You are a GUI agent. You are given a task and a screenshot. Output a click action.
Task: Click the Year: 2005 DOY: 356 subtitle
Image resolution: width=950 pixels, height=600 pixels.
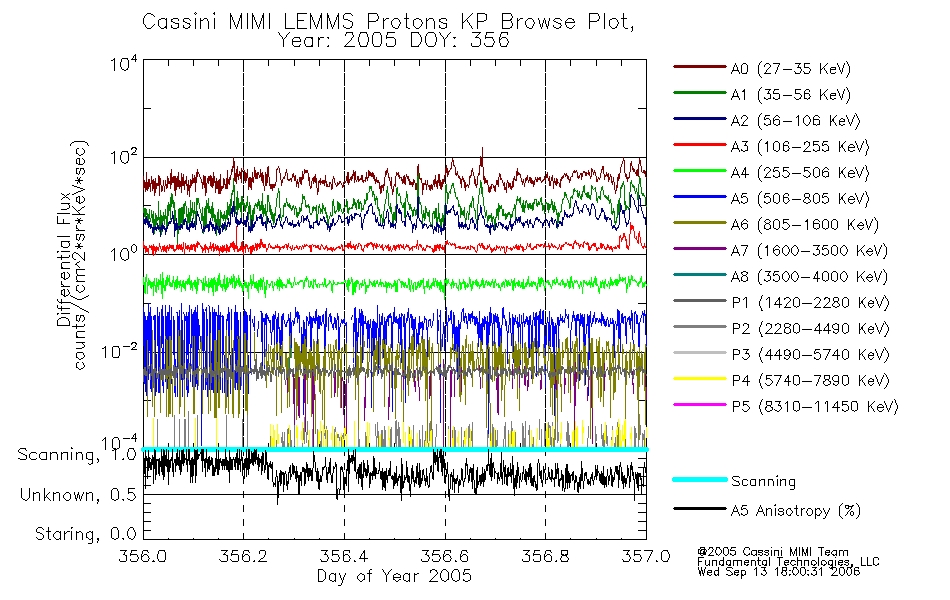pyautogui.click(x=394, y=41)
